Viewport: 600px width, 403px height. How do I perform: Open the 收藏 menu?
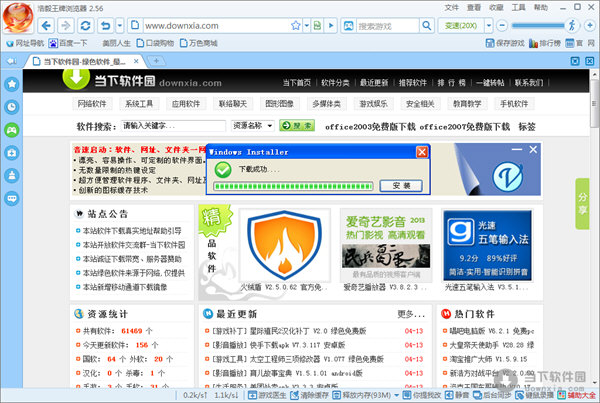(x=496, y=8)
